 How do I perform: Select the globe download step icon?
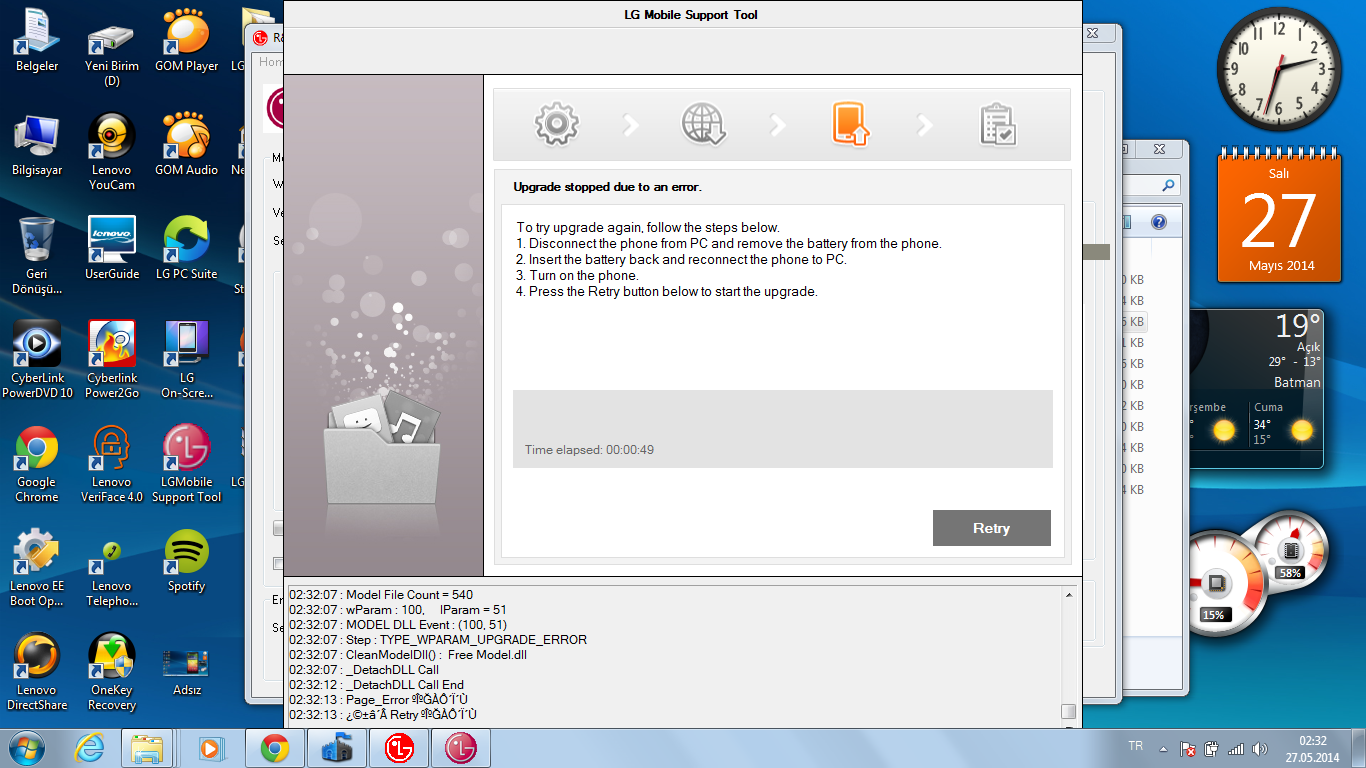pos(704,124)
